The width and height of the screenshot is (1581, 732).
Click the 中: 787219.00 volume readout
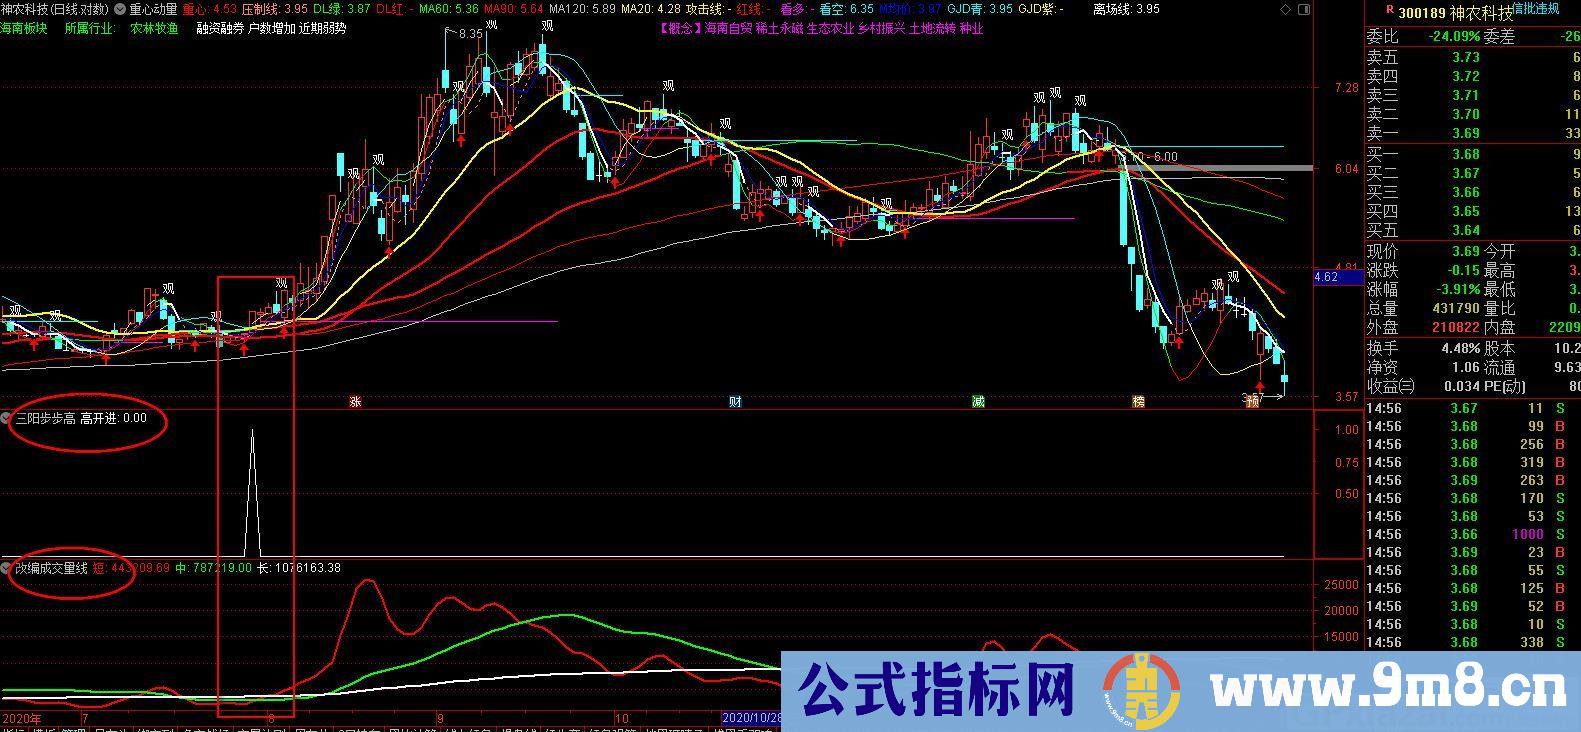pyautogui.click(x=213, y=567)
